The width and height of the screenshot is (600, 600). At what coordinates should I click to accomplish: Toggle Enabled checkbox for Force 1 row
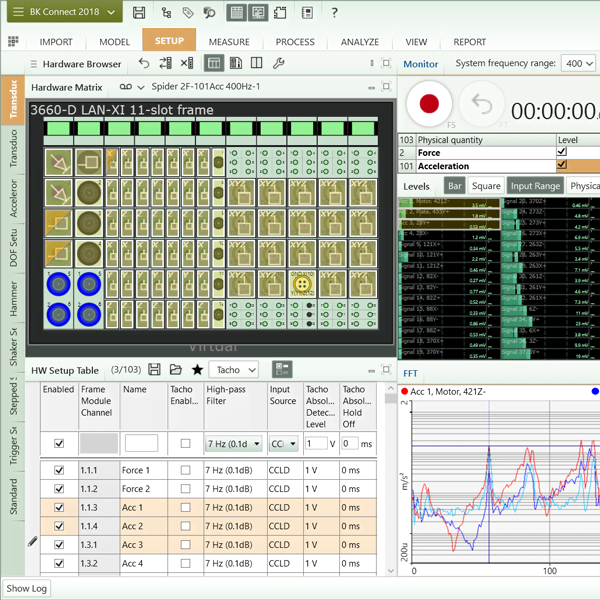click(x=59, y=470)
